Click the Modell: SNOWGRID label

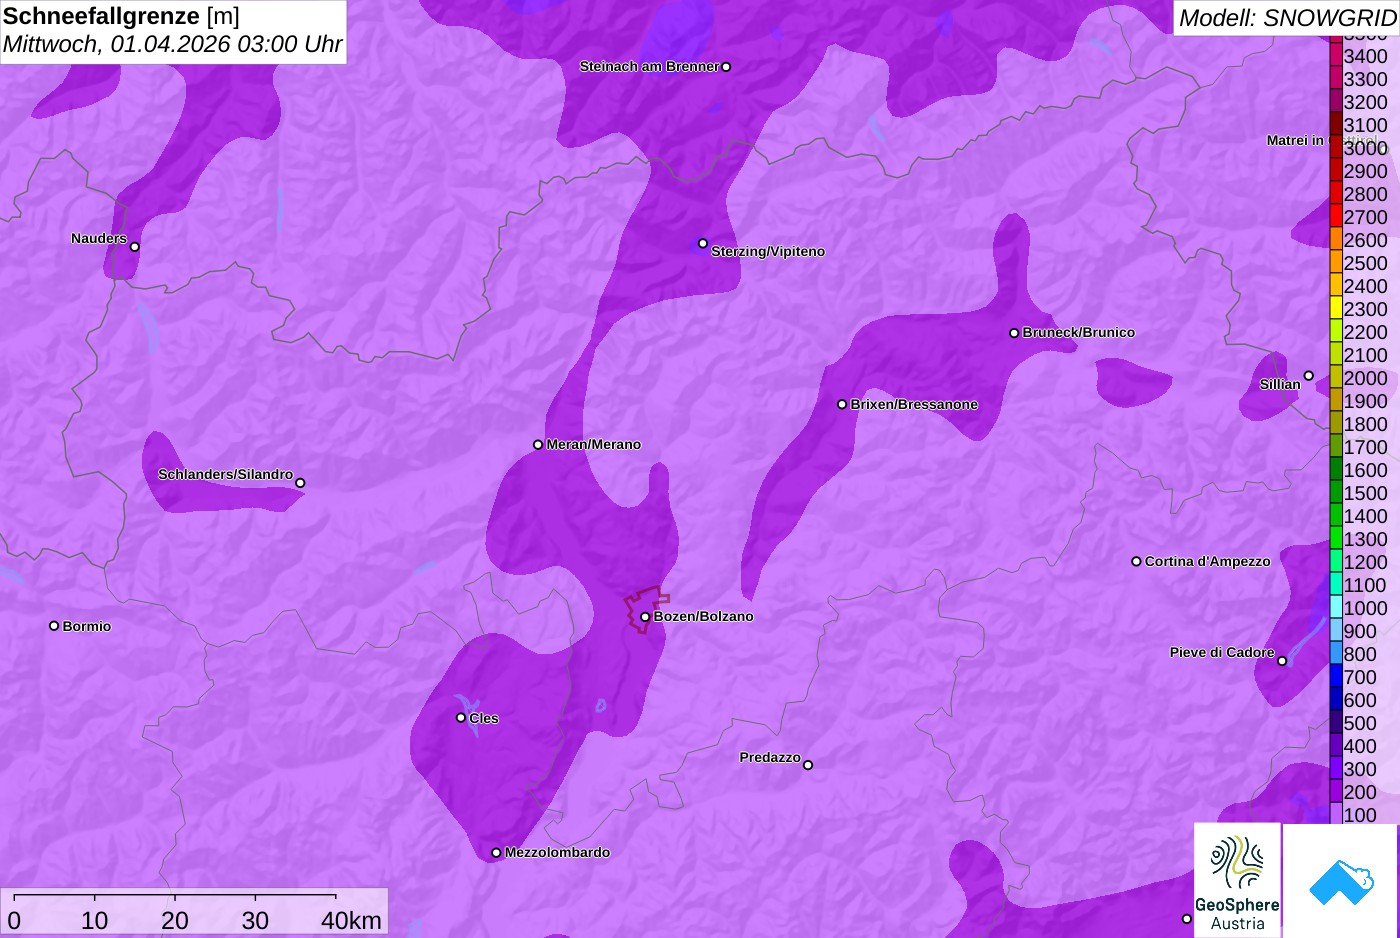pyautogui.click(x=1287, y=18)
